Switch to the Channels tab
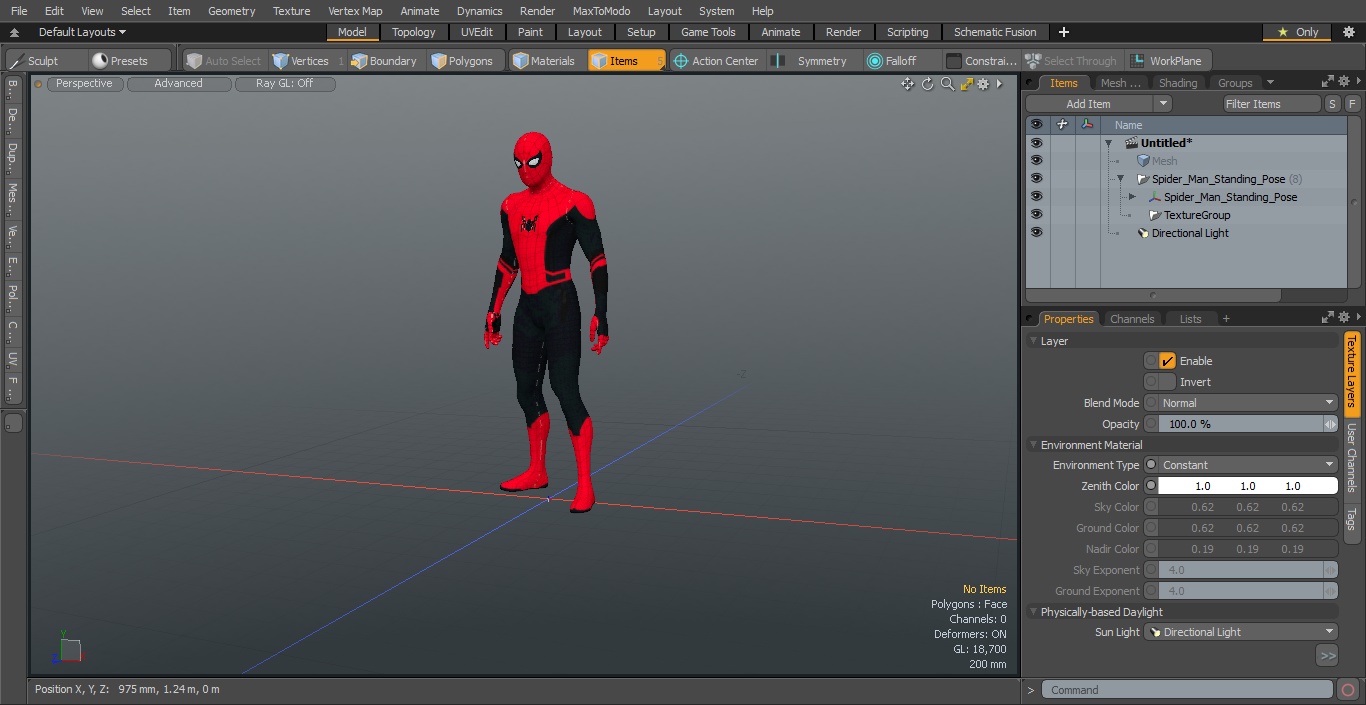The image size is (1366, 705). click(x=1132, y=319)
